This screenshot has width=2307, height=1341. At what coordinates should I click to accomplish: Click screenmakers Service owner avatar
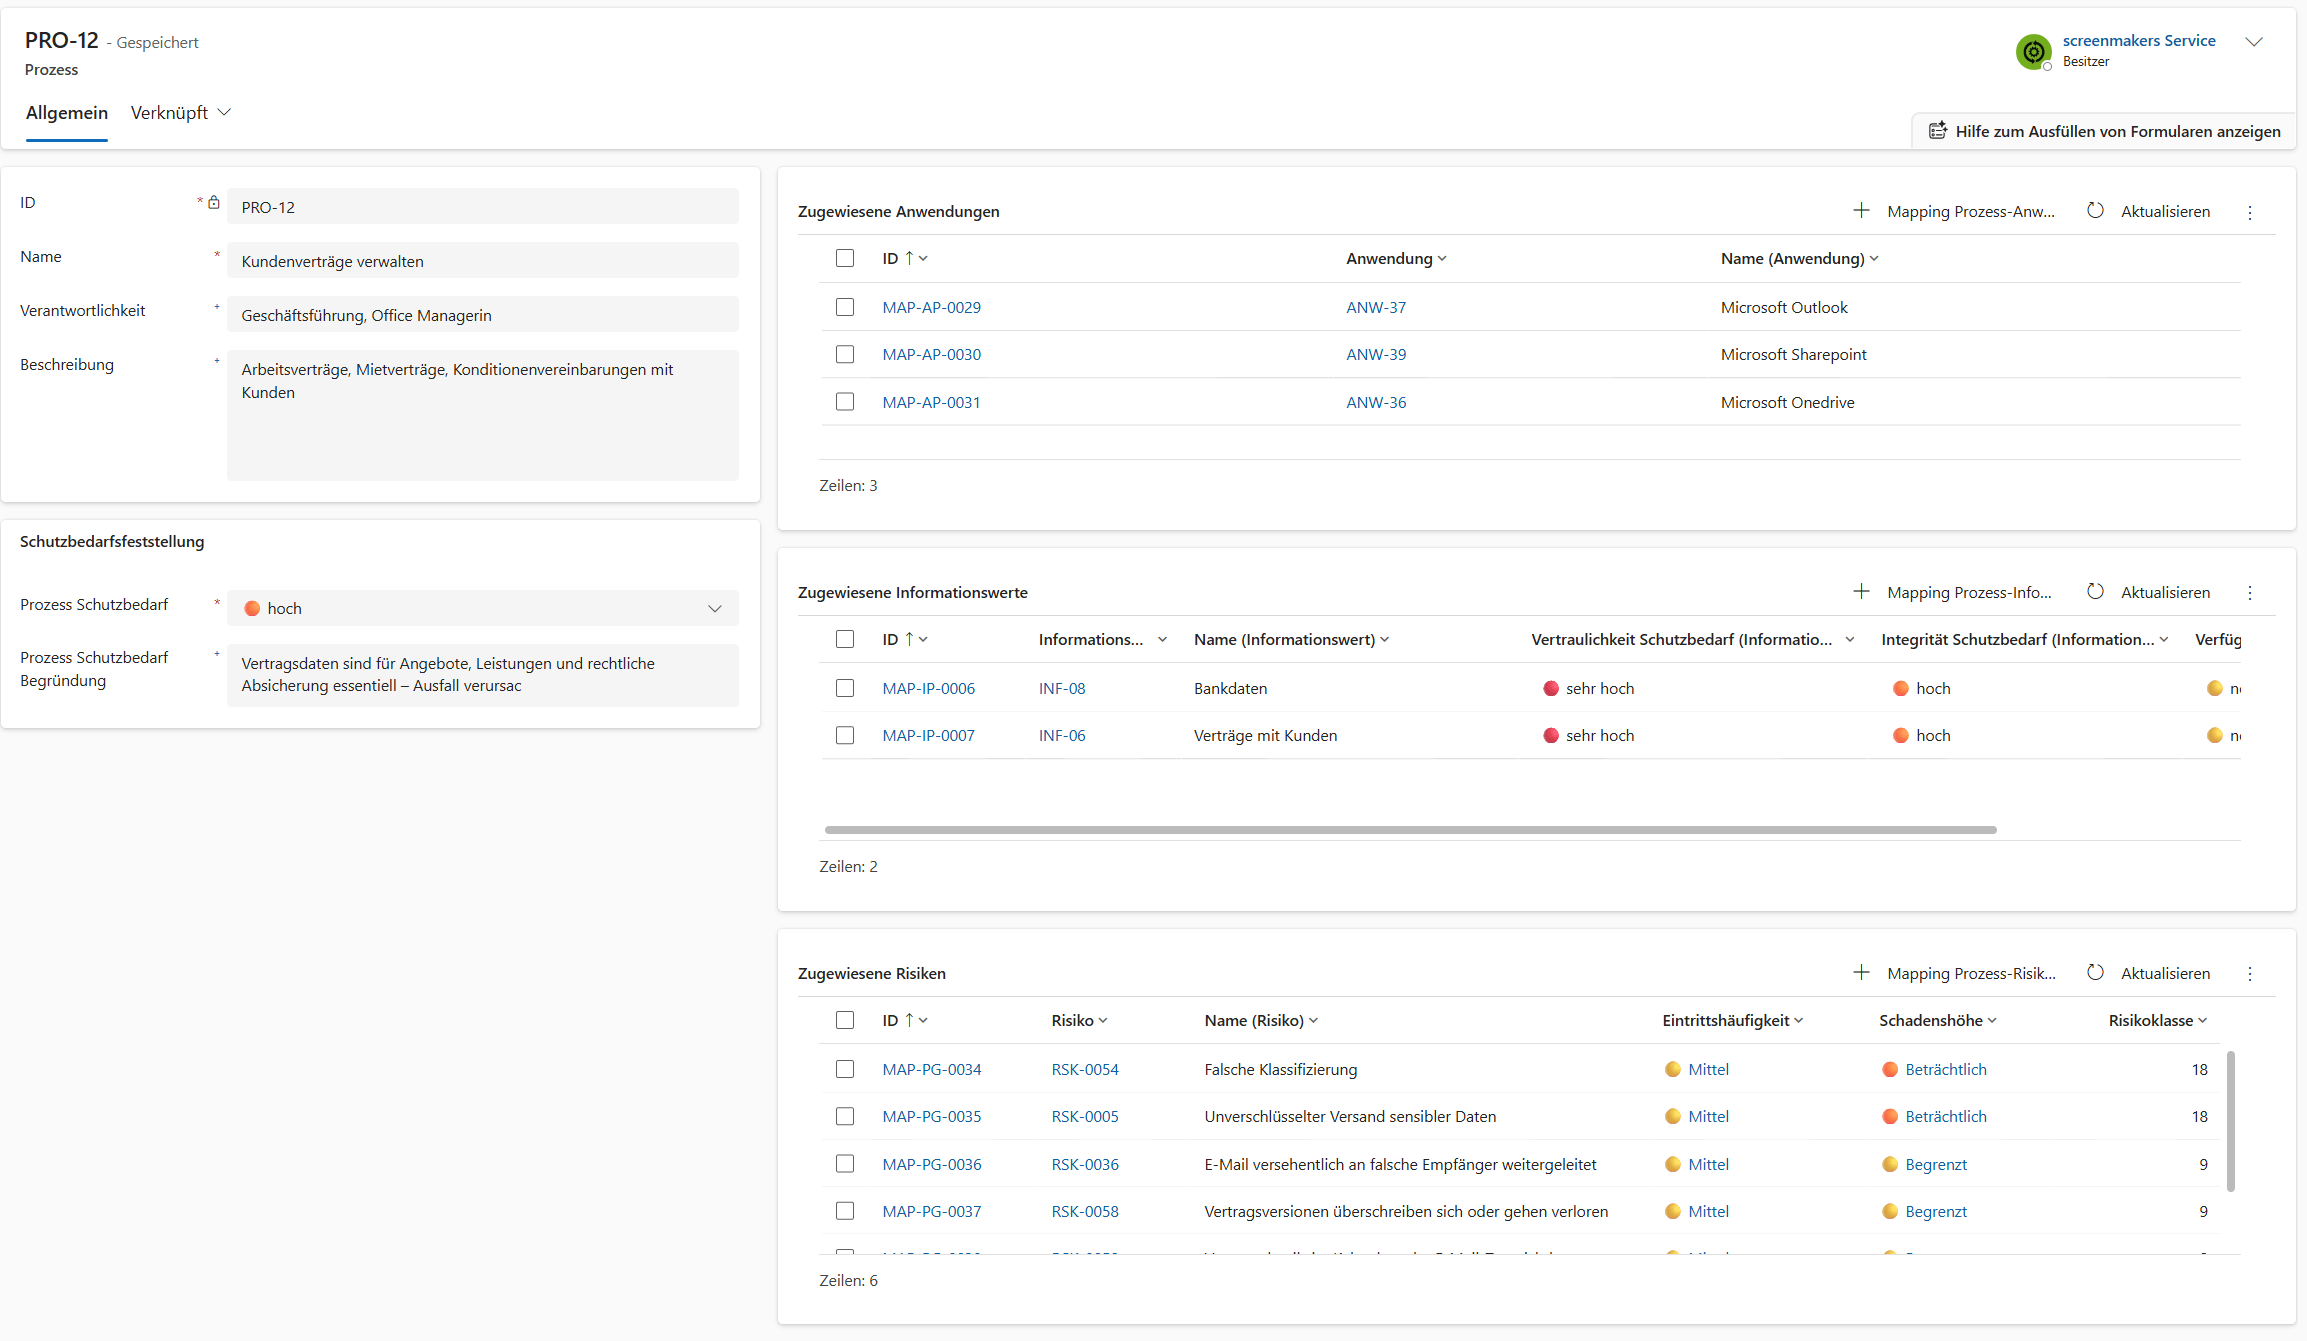[x=2033, y=51]
